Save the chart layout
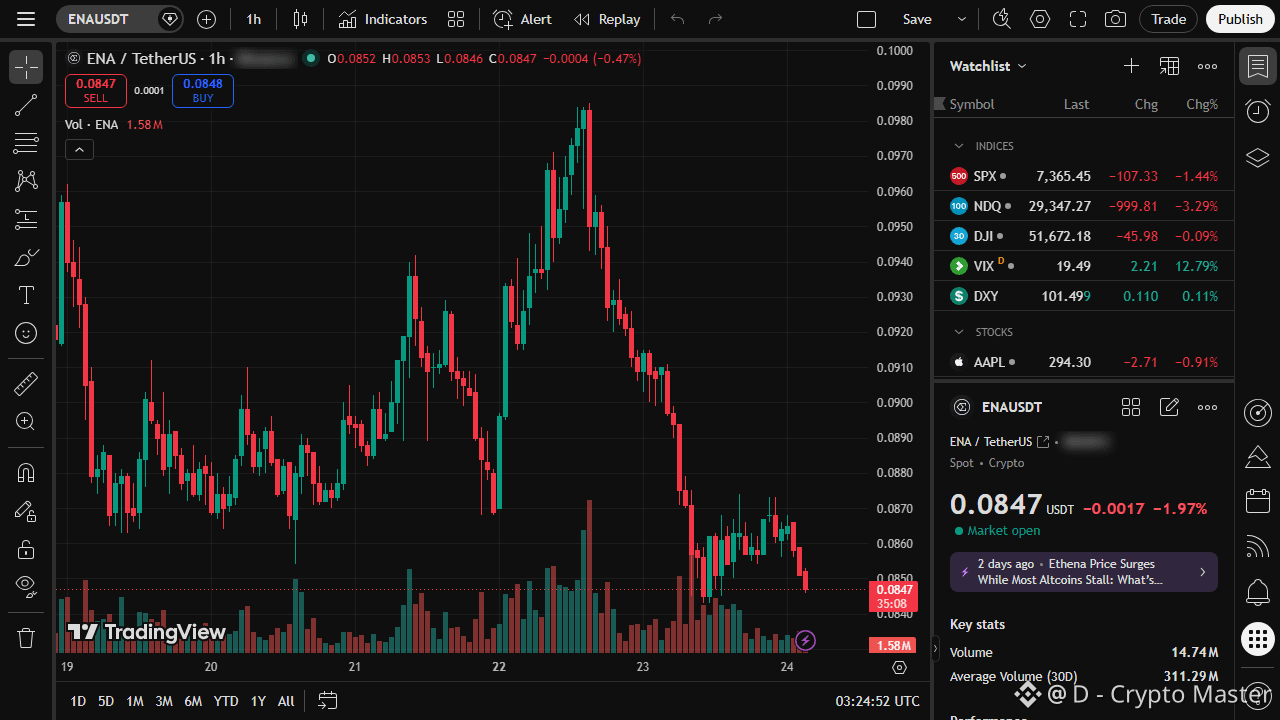Viewport: 1280px width, 720px height. point(917,19)
